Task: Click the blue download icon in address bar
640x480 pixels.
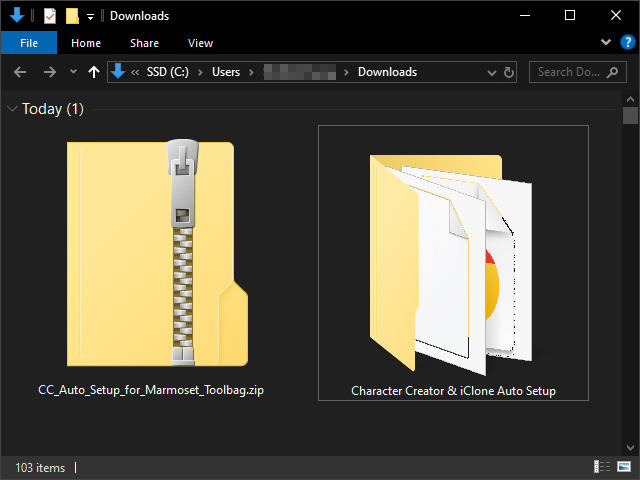Action: point(118,71)
